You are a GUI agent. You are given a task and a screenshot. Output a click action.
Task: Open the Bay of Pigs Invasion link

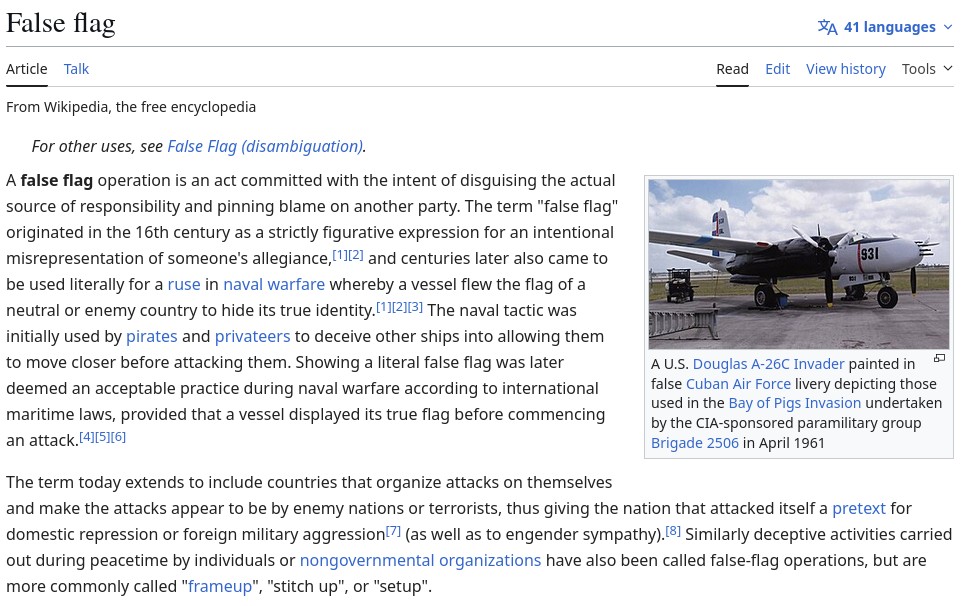point(794,403)
